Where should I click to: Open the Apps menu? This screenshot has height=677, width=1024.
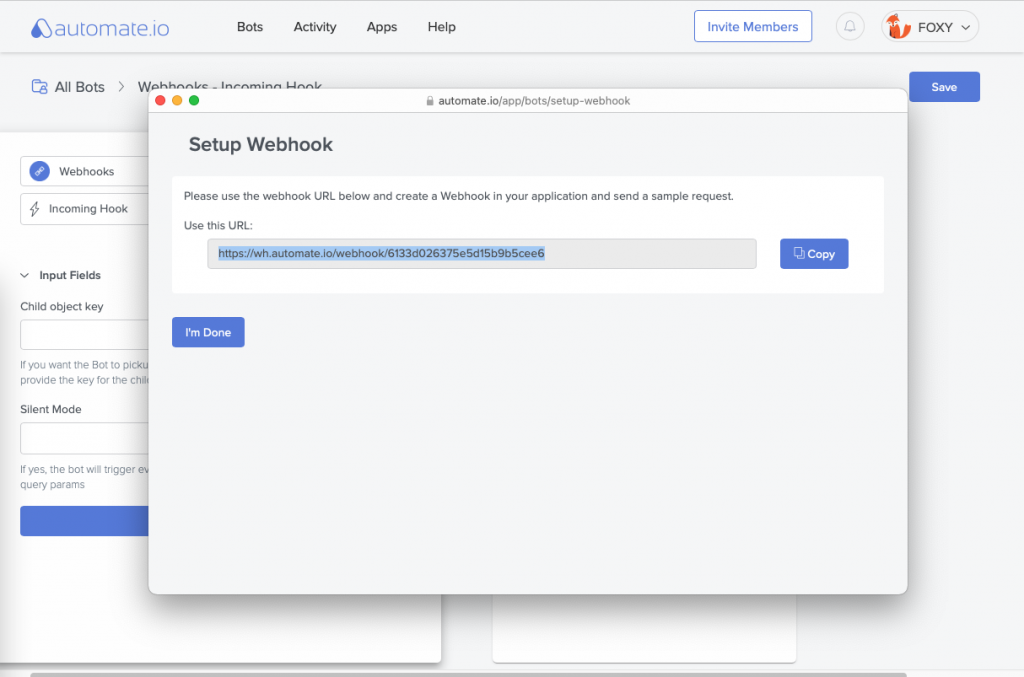[382, 27]
